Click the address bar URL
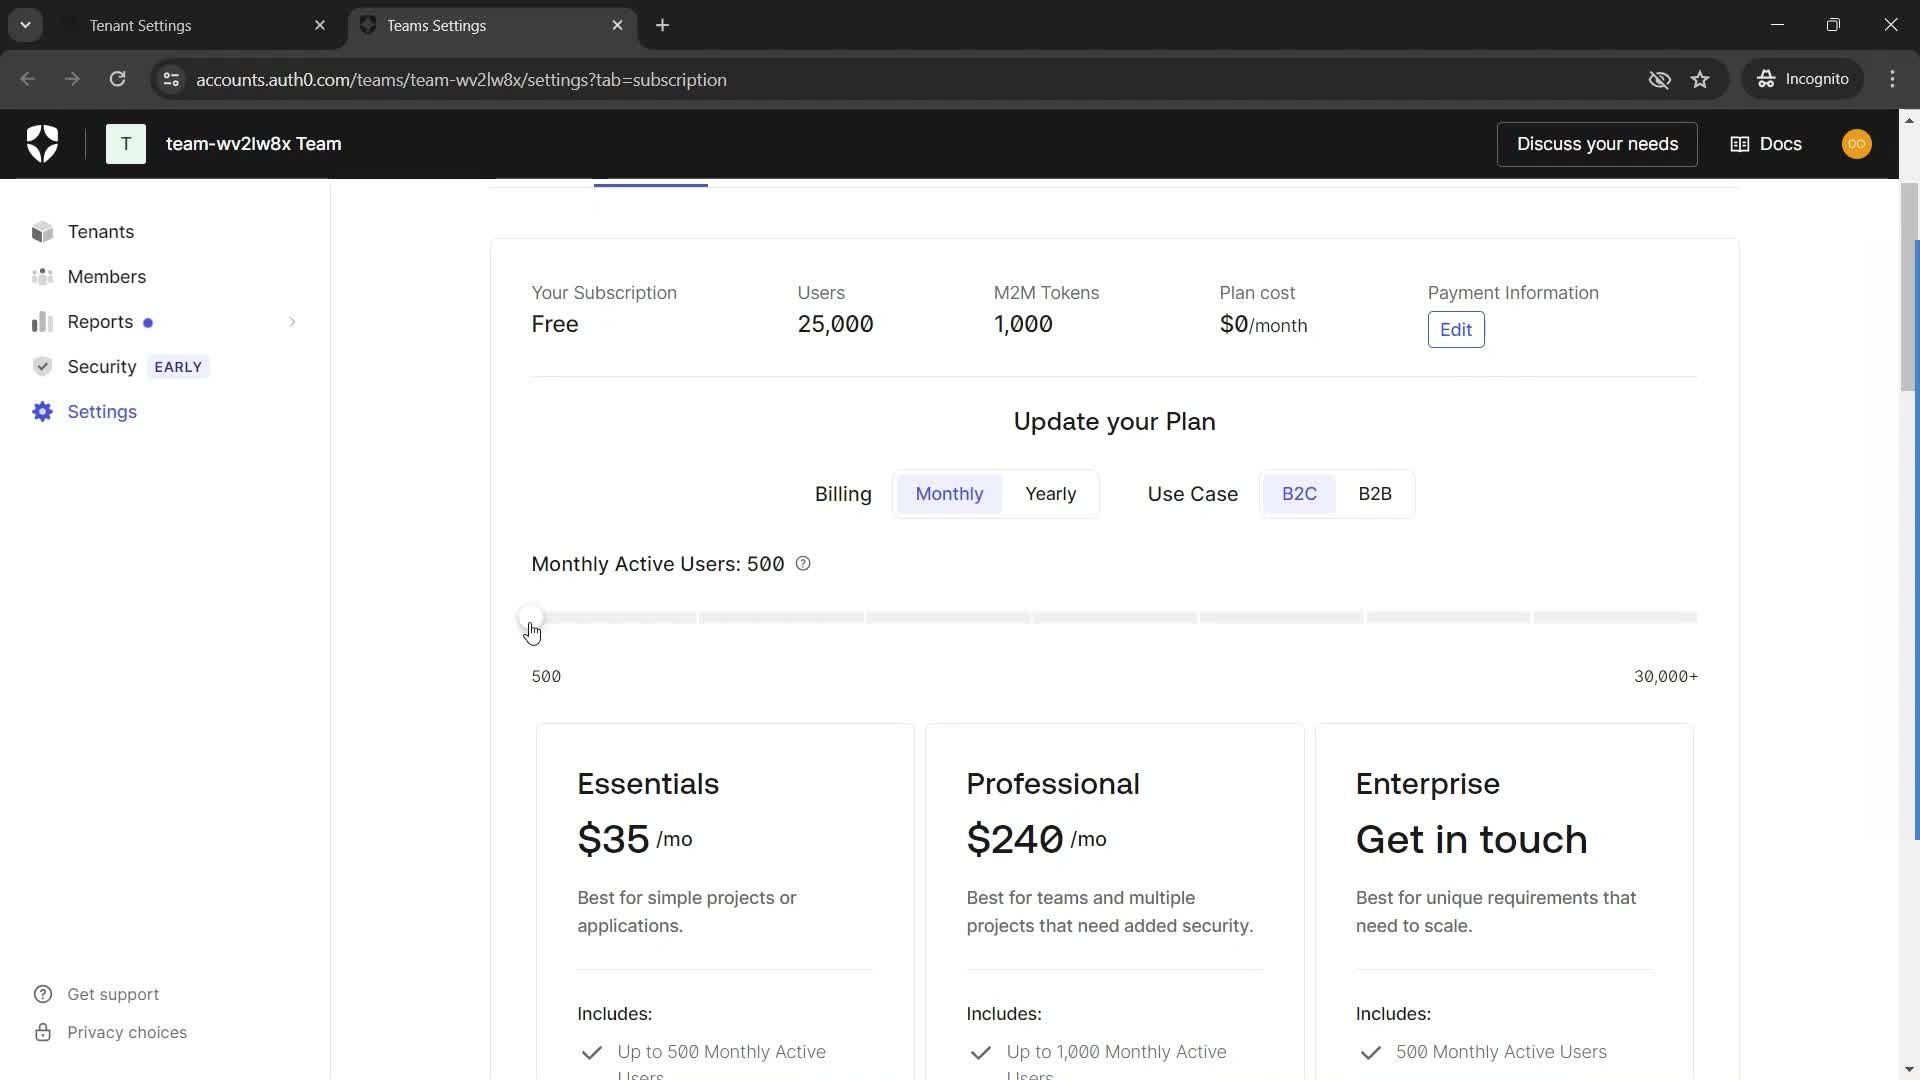Viewport: 1920px width, 1080px height. point(461,79)
